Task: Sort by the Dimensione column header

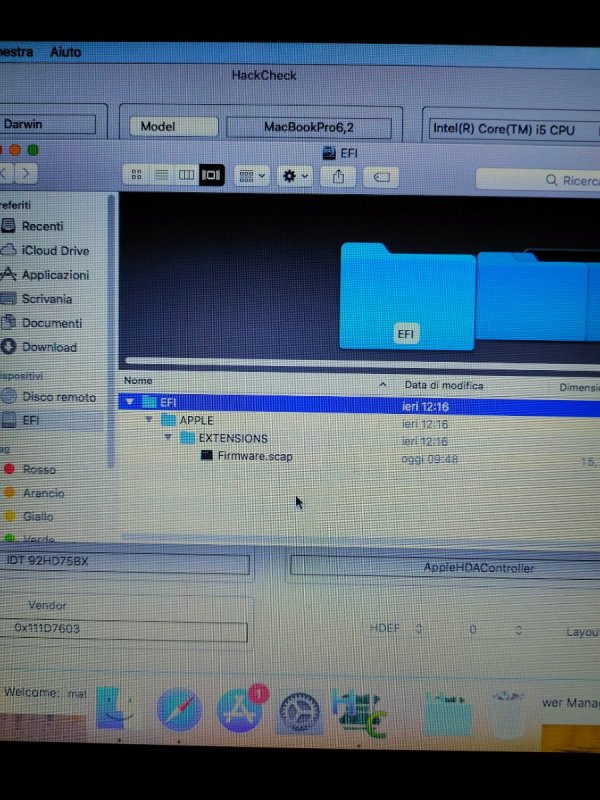Action: [579, 388]
